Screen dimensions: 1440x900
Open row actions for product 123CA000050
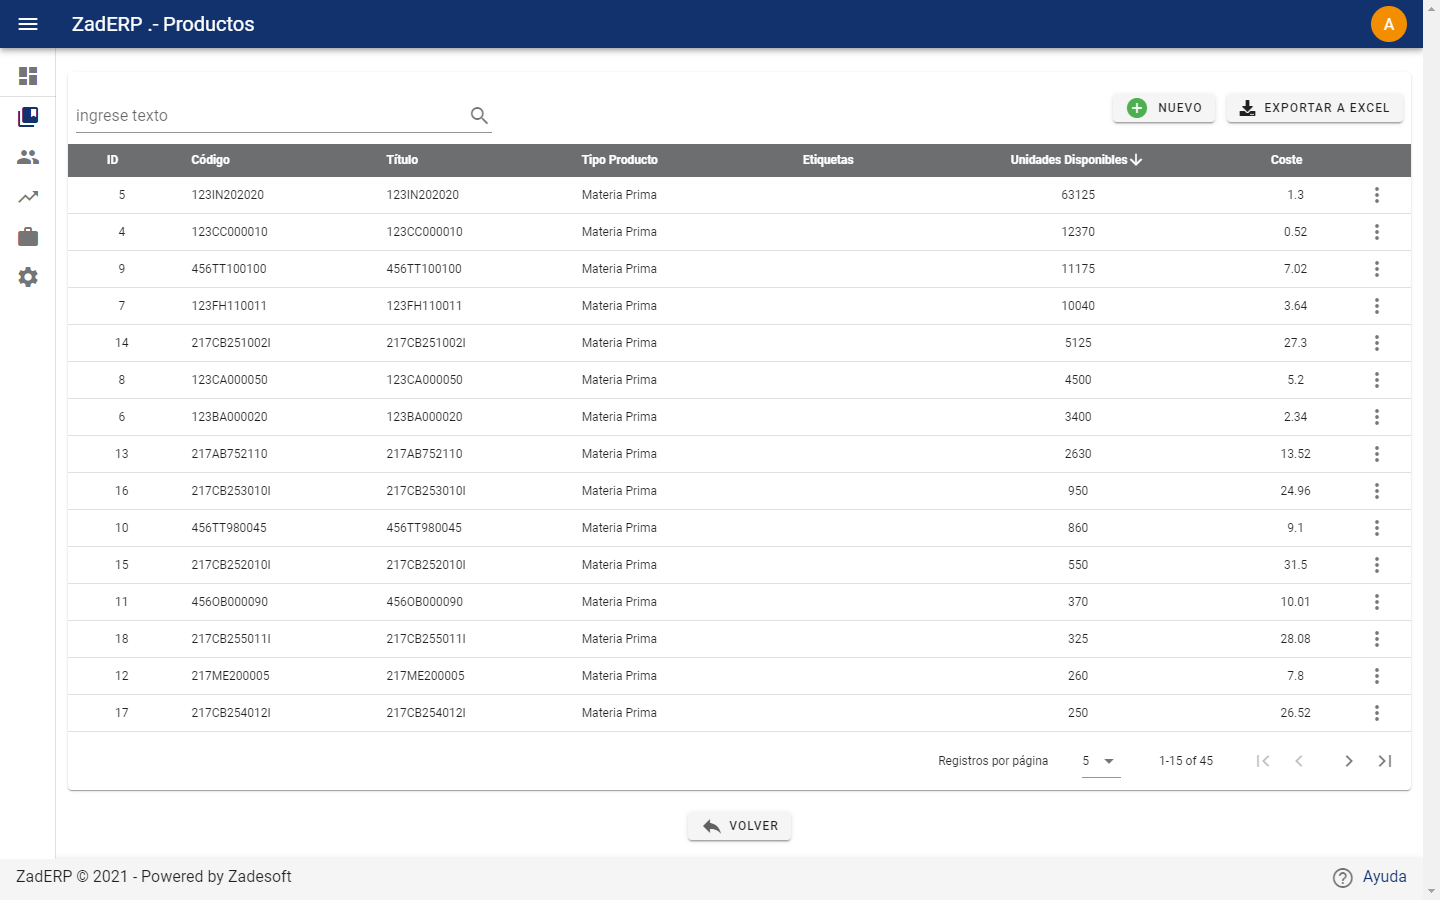[x=1377, y=380]
